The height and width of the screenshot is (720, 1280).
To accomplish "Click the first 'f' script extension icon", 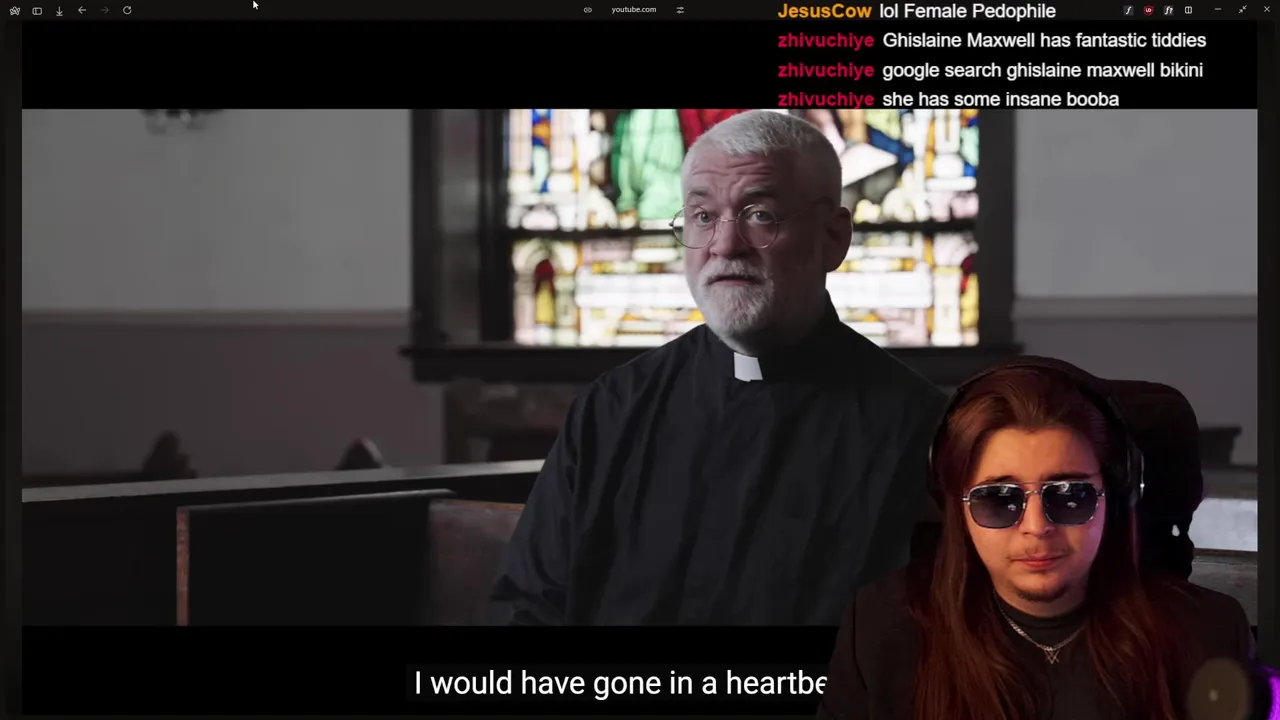I will [x=1128, y=10].
